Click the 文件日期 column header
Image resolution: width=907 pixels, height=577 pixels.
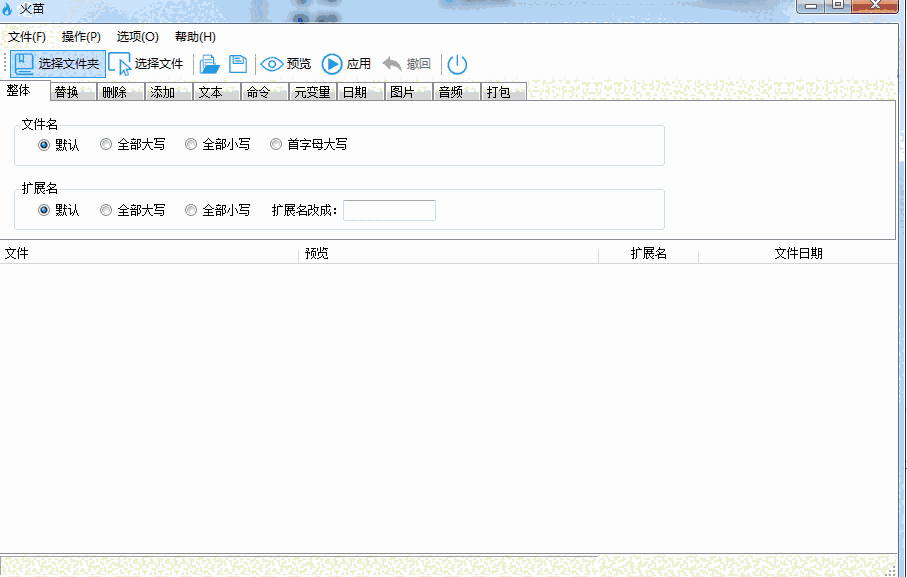[797, 253]
